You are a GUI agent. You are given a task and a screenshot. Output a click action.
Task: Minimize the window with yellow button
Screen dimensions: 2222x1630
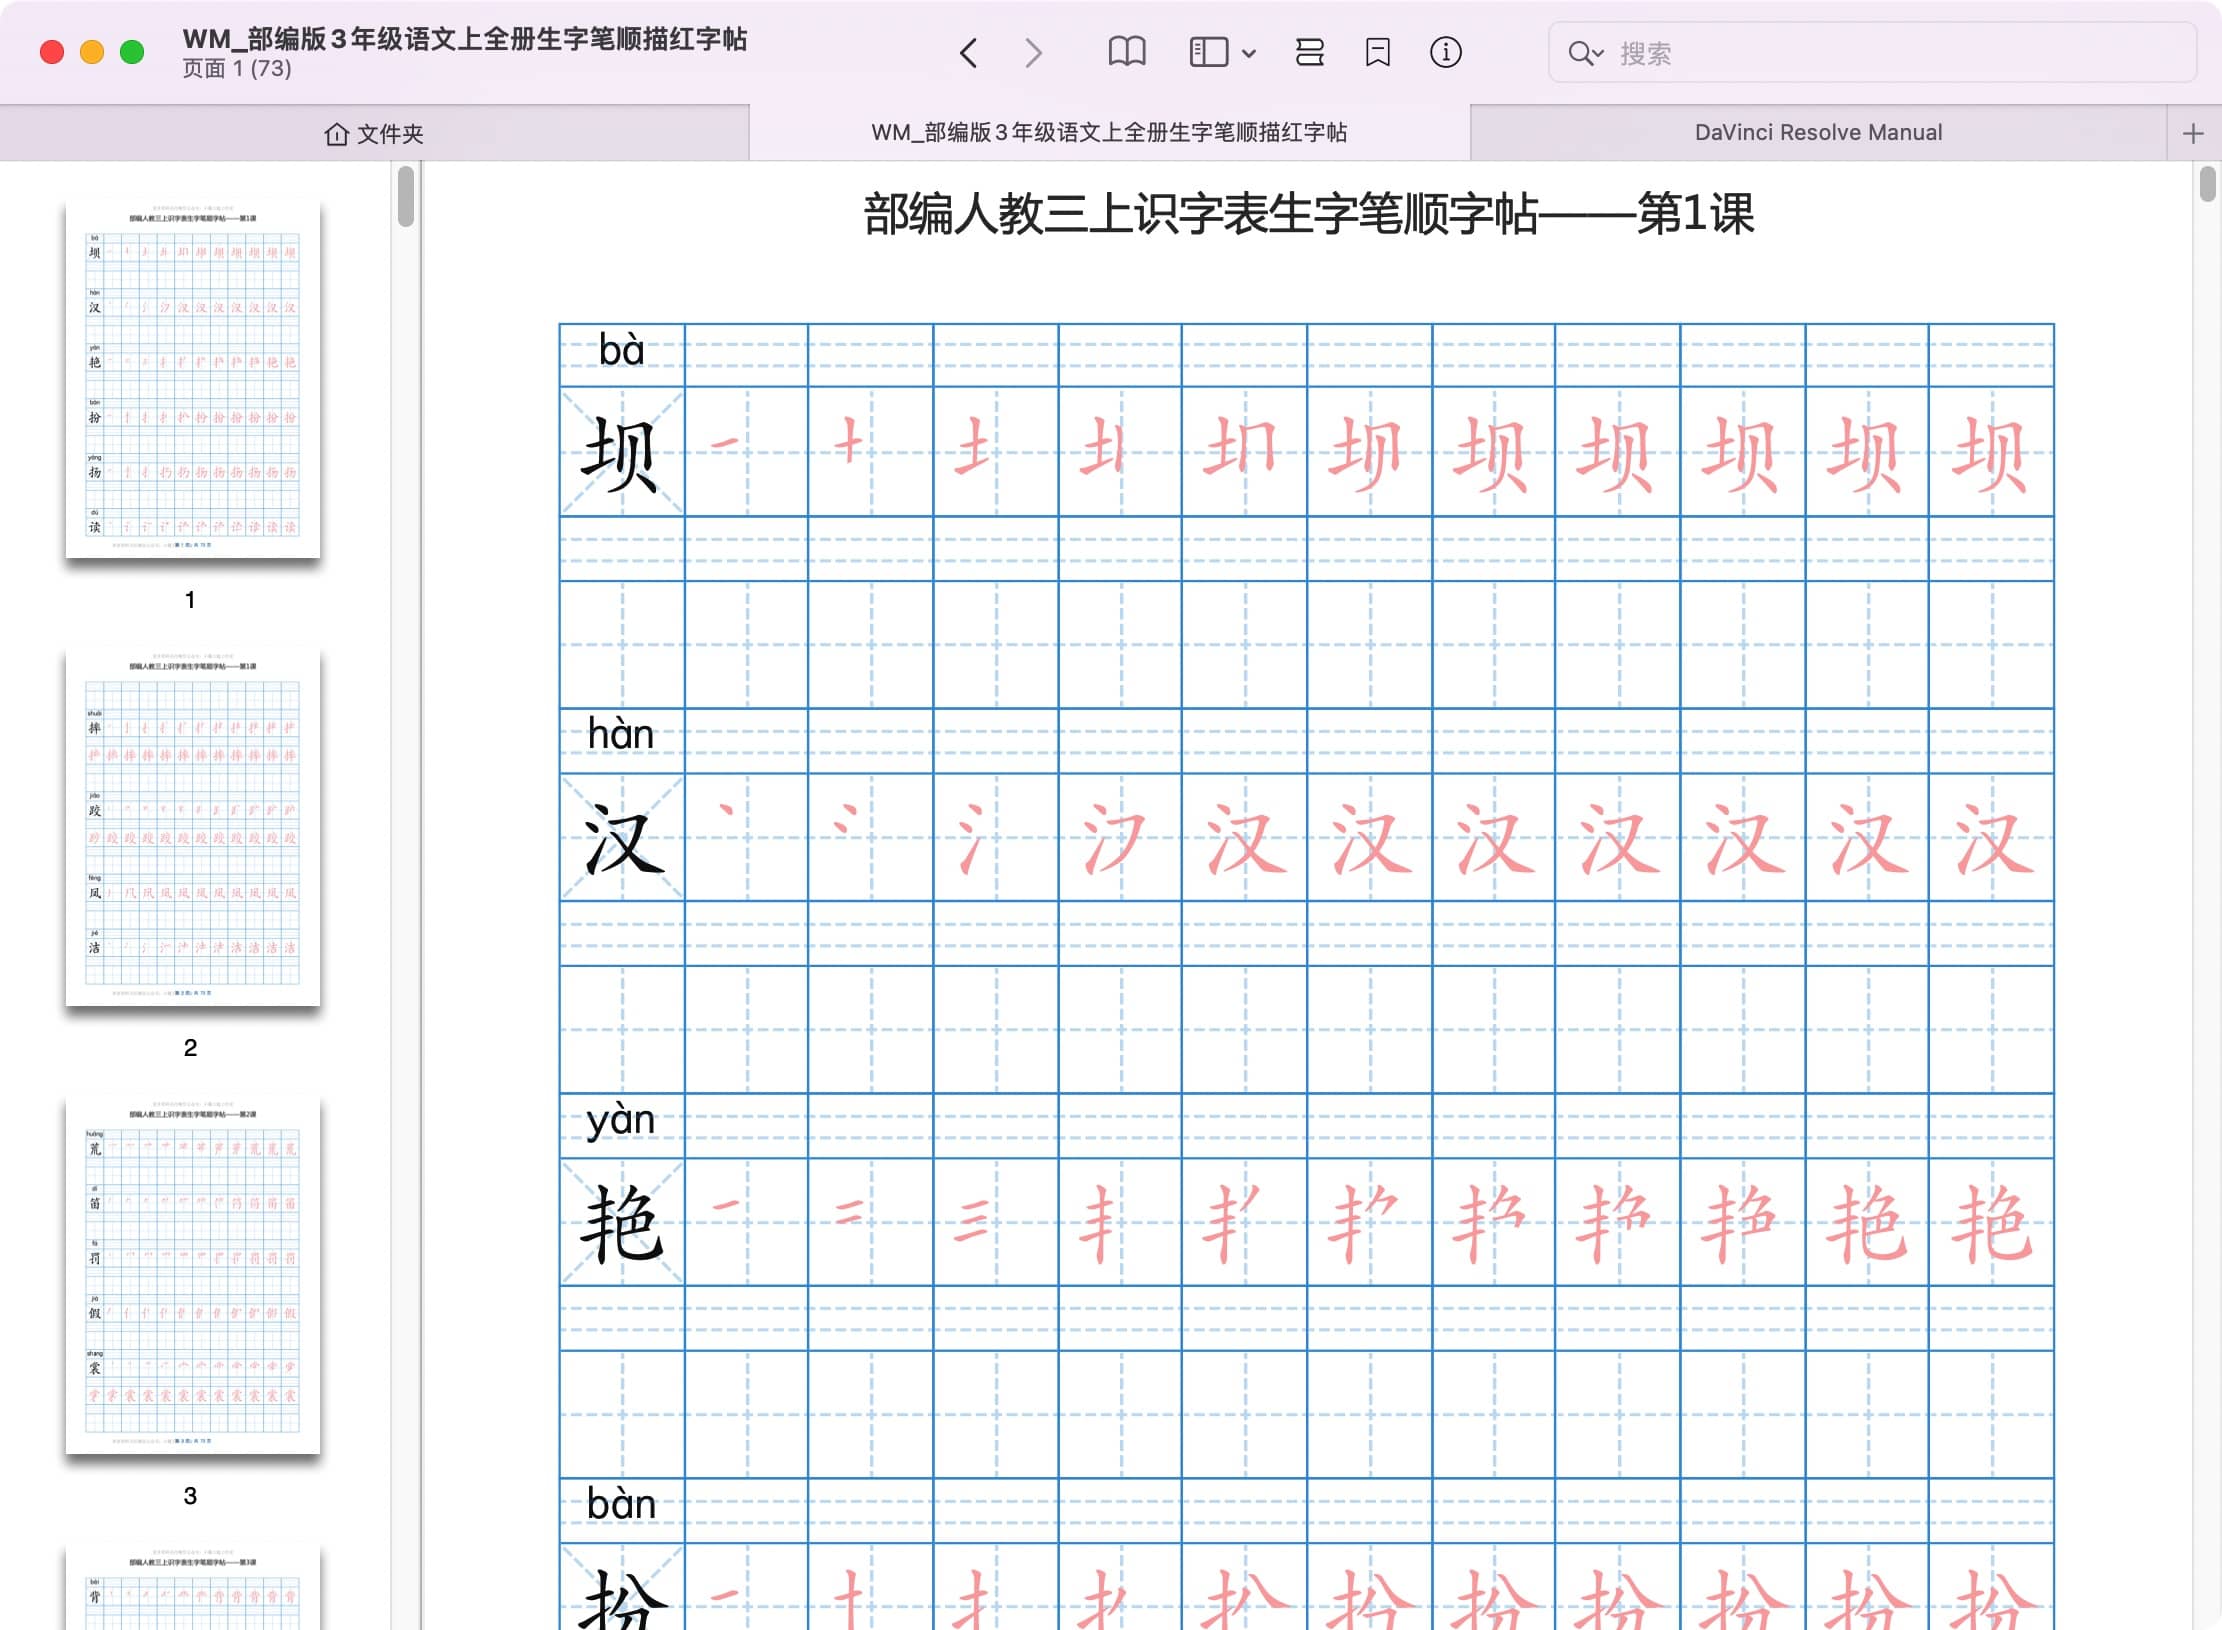pyautogui.click(x=92, y=52)
